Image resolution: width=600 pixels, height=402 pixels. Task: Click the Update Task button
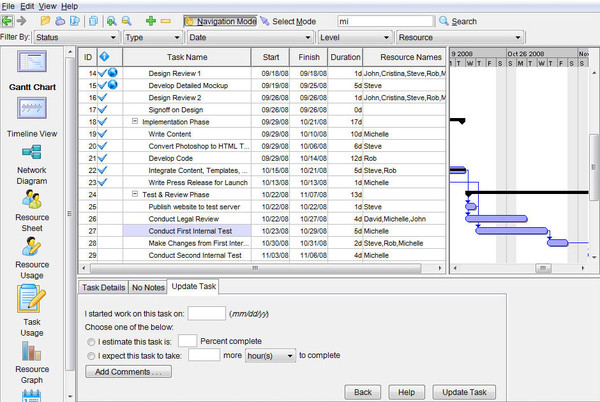pos(469,391)
